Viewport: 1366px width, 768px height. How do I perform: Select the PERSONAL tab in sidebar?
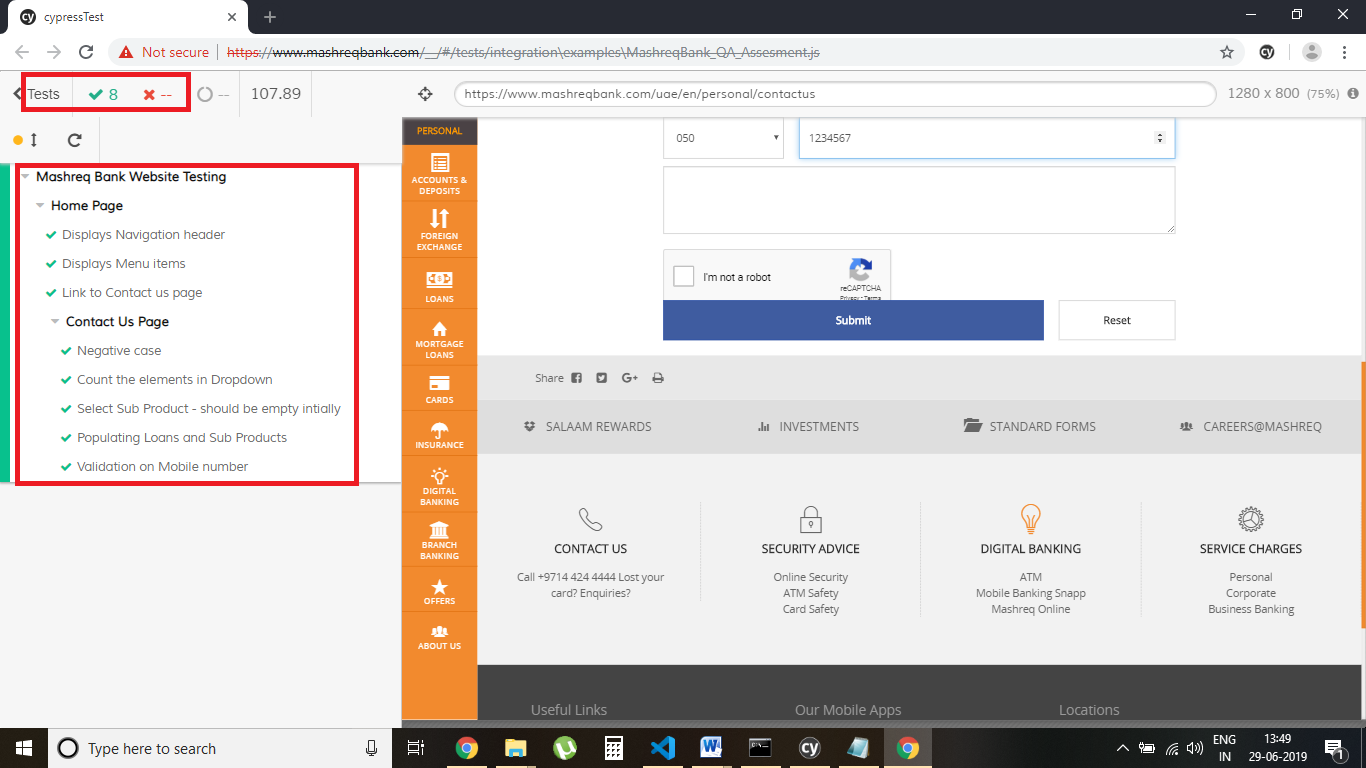pos(439,131)
